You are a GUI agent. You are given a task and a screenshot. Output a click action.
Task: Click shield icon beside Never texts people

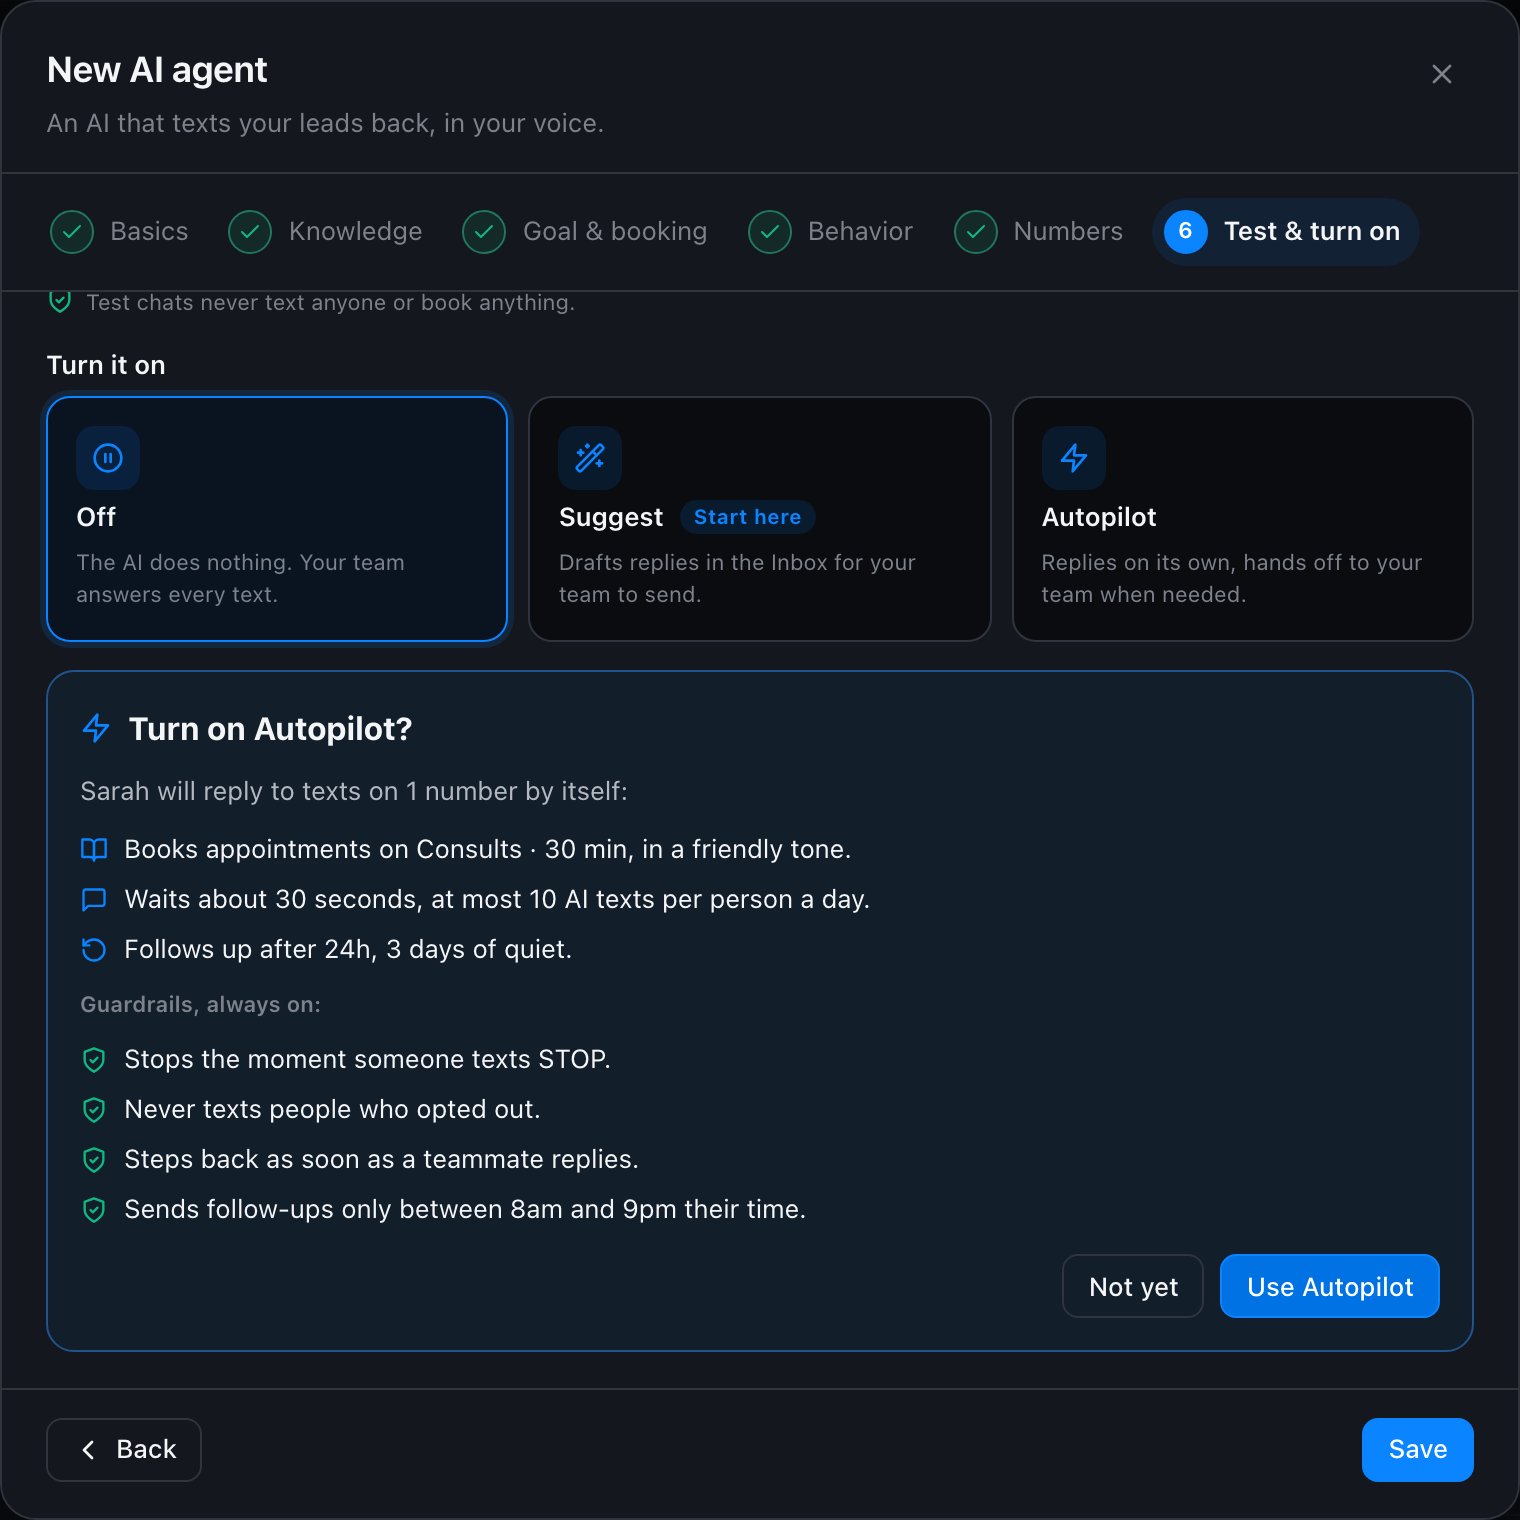(94, 1110)
